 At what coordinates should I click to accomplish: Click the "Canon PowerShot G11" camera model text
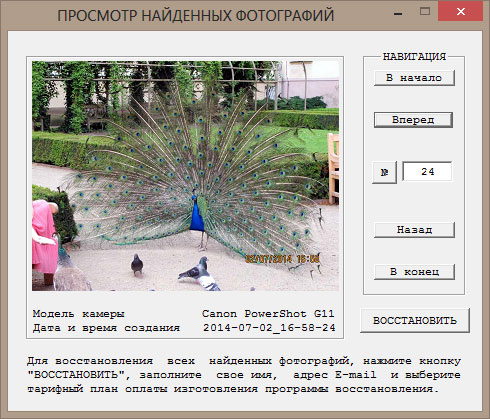268,314
